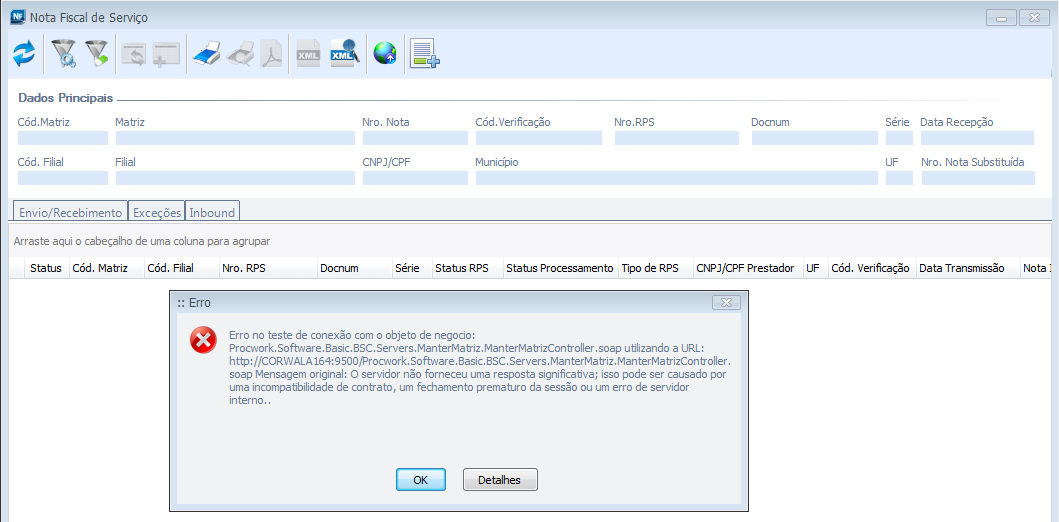1059x522 pixels.
Task: Click the Nro.RPS field in Dados Principais
Action: point(677,138)
